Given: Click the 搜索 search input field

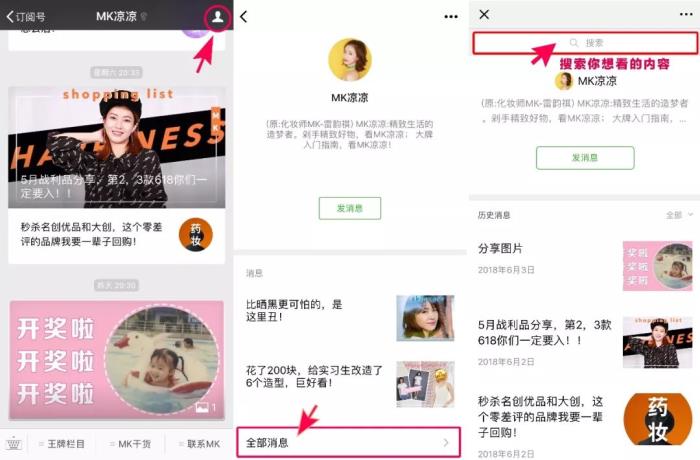Looking at the screenshot, I should point(585,43).
